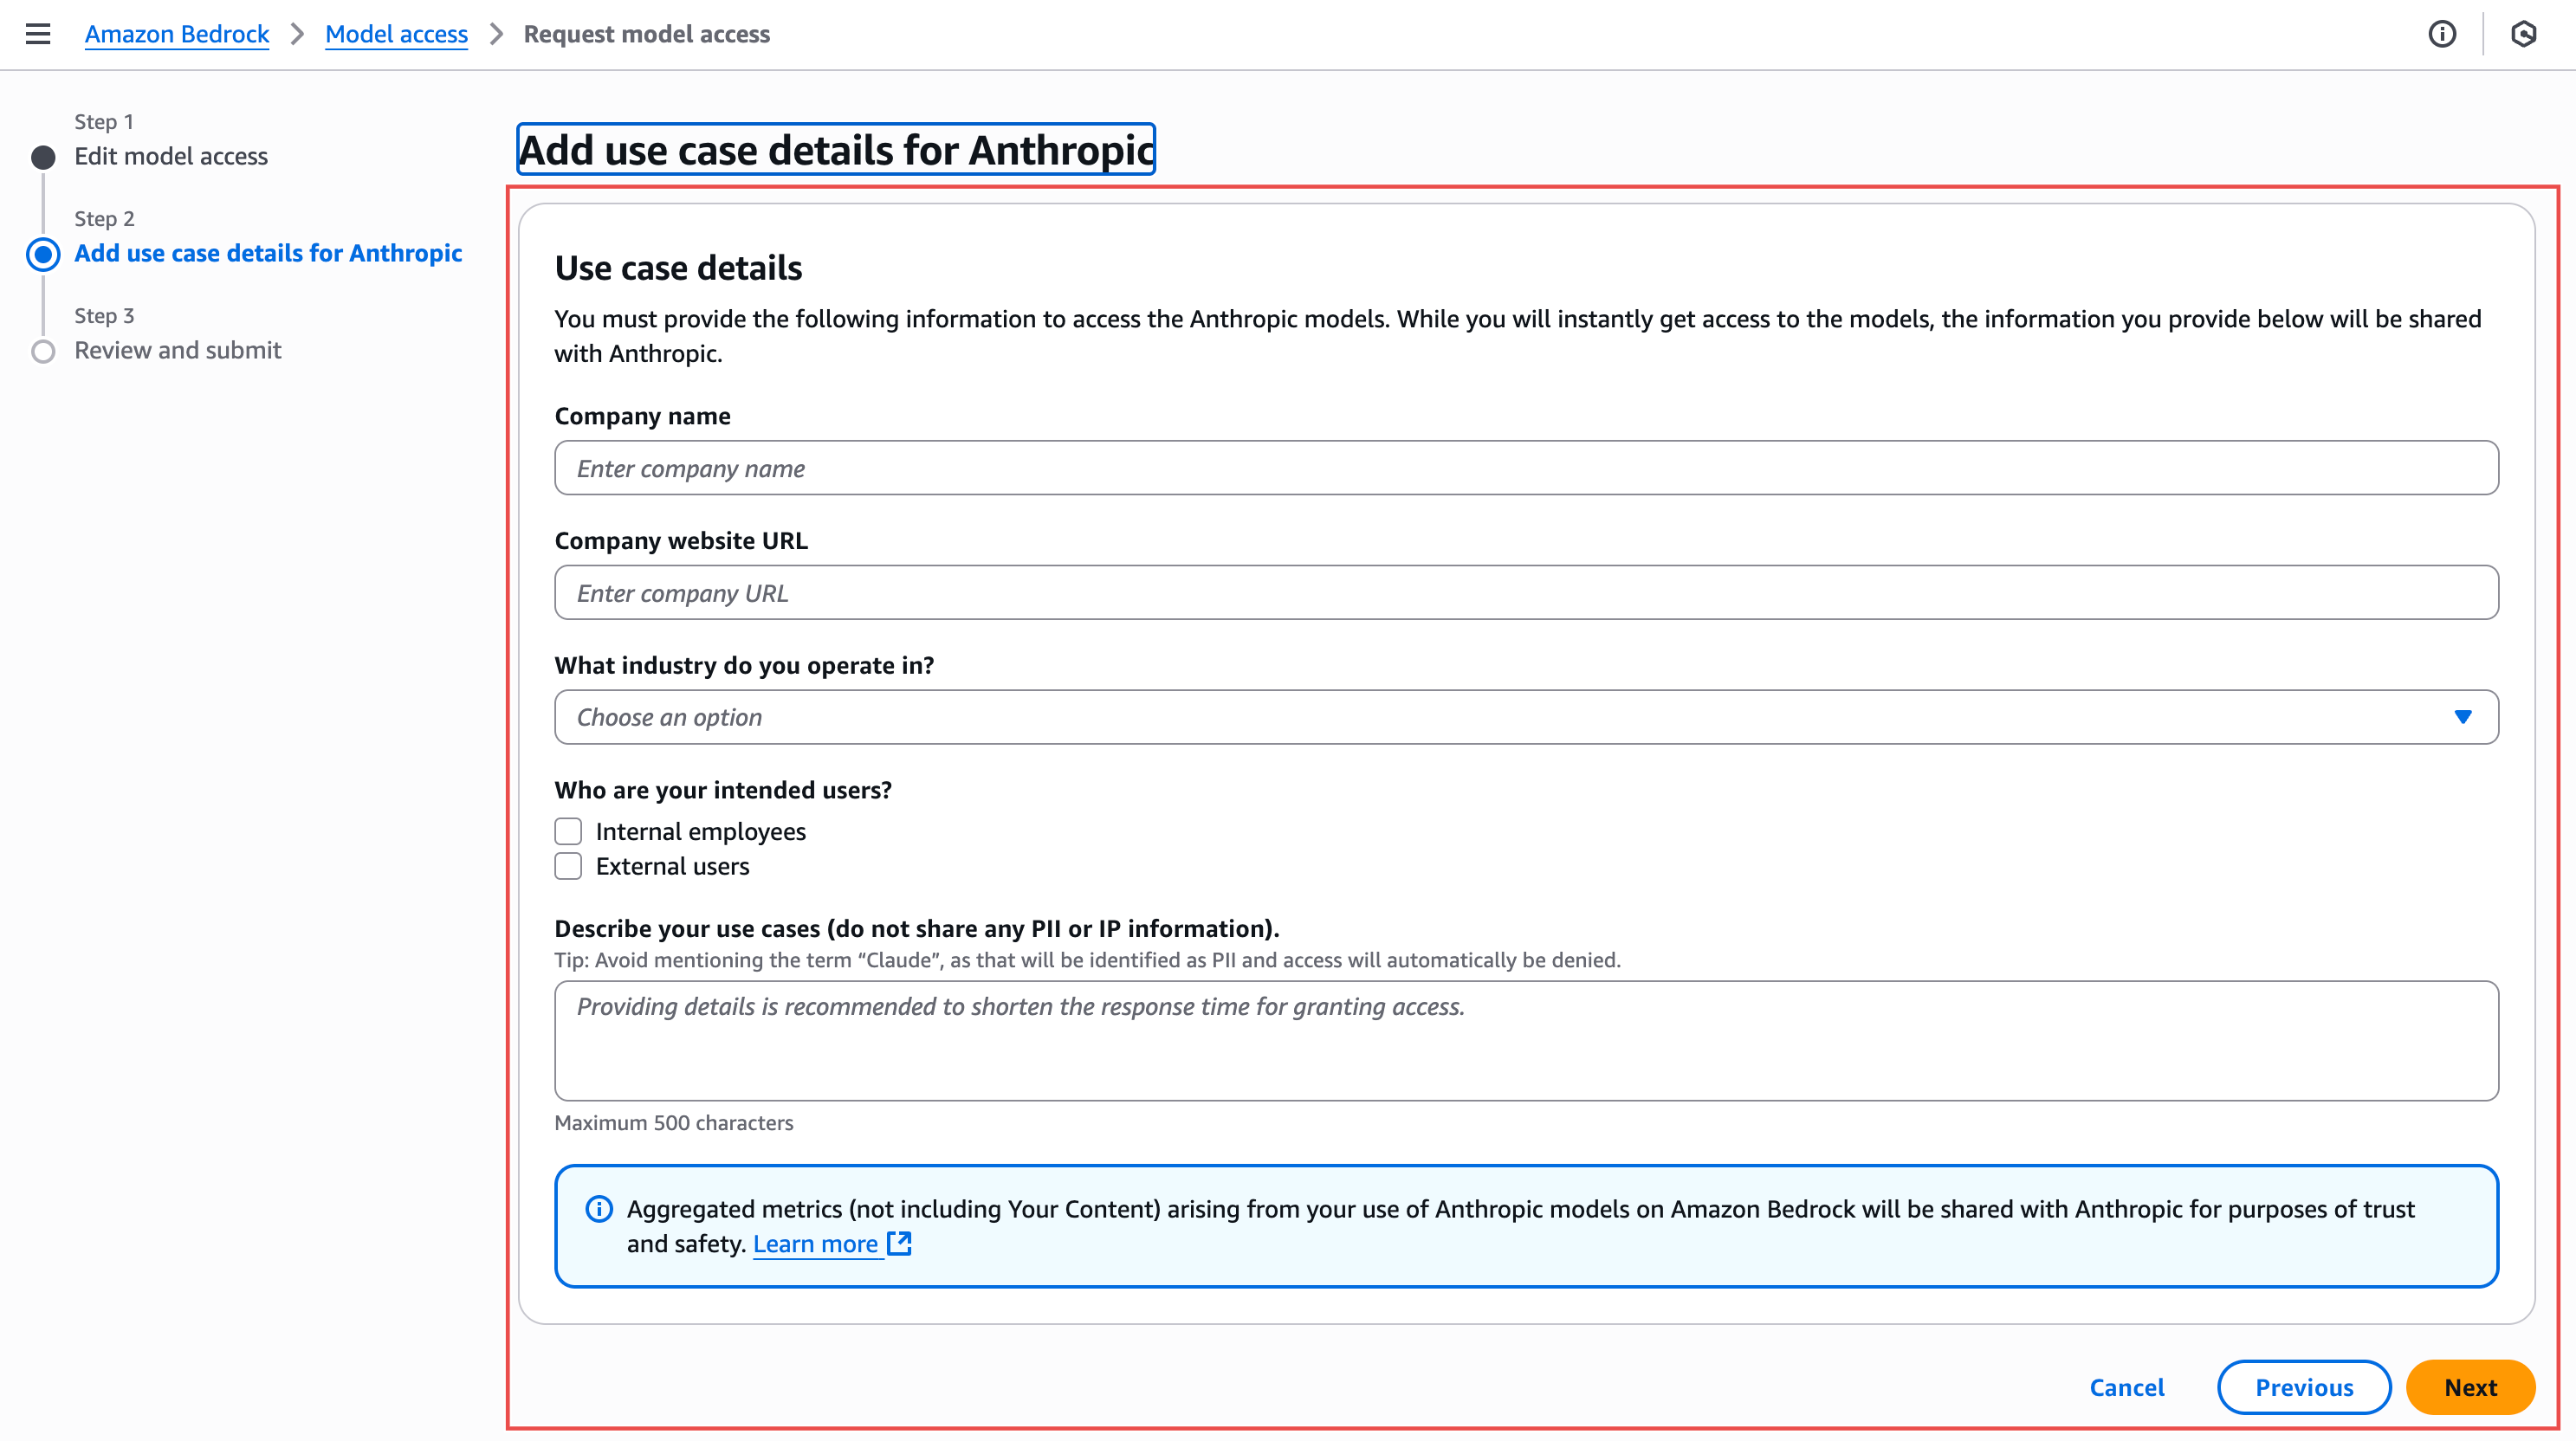Open the navigation sidebar menu
The image size is (2576, 1441).
(x=38, y=33)
